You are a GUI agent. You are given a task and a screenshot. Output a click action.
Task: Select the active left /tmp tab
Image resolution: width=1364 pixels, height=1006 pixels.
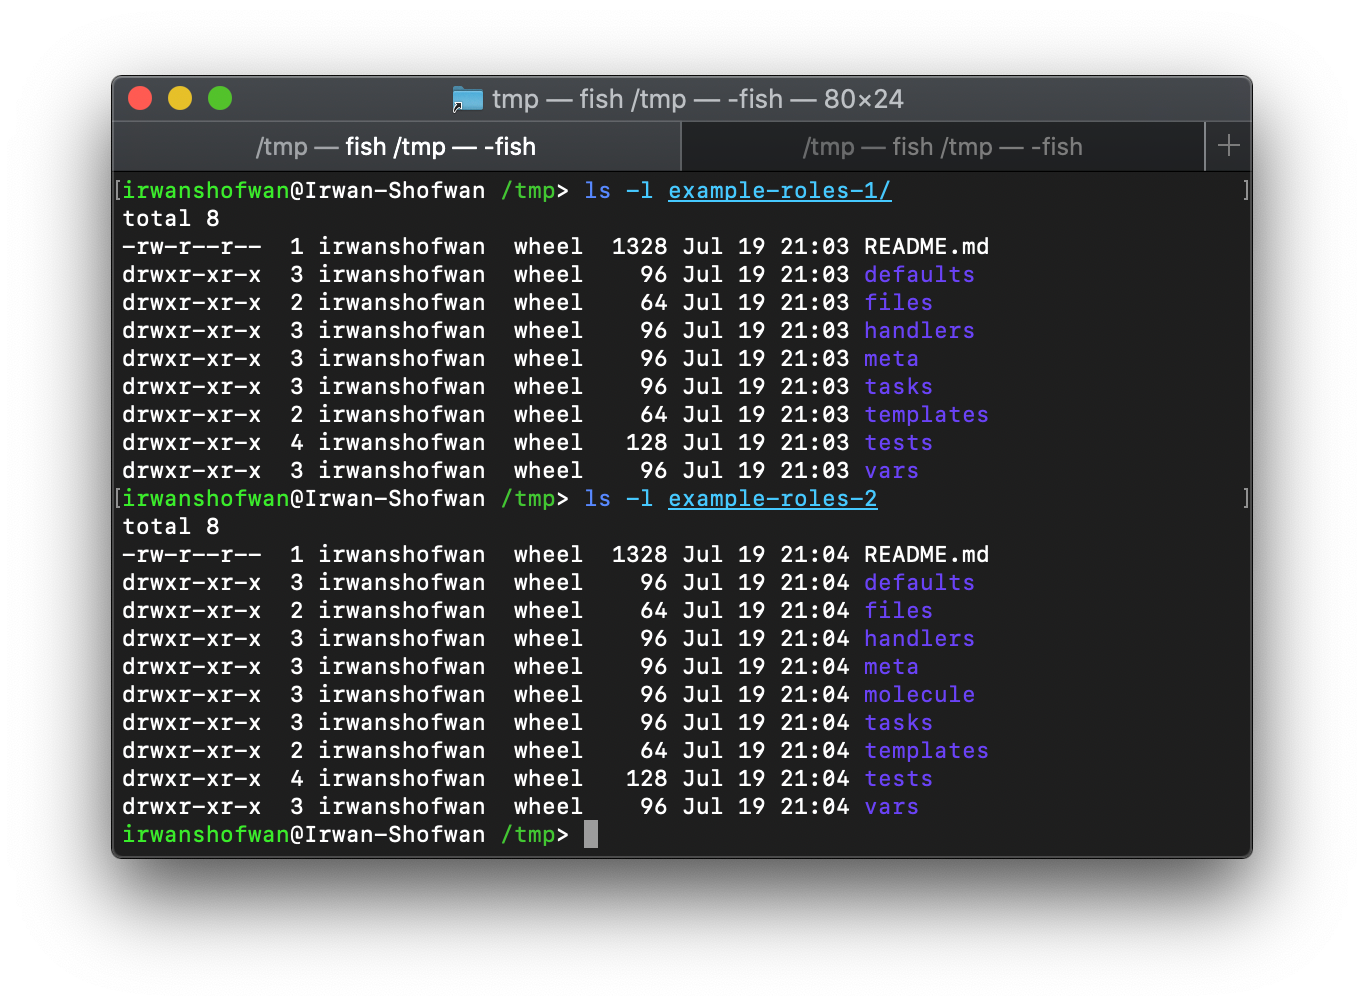(396, 146)
